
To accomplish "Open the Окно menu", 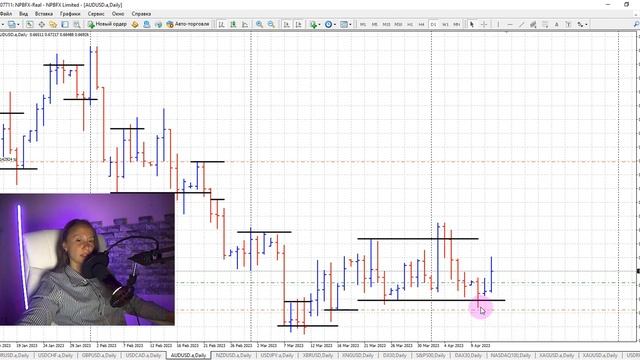I will 118,14.
